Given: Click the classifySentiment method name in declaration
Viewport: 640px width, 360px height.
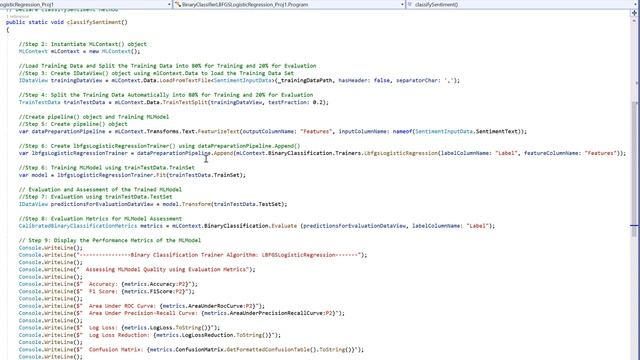Looking at the screenshot, I should tap(94, 22).
